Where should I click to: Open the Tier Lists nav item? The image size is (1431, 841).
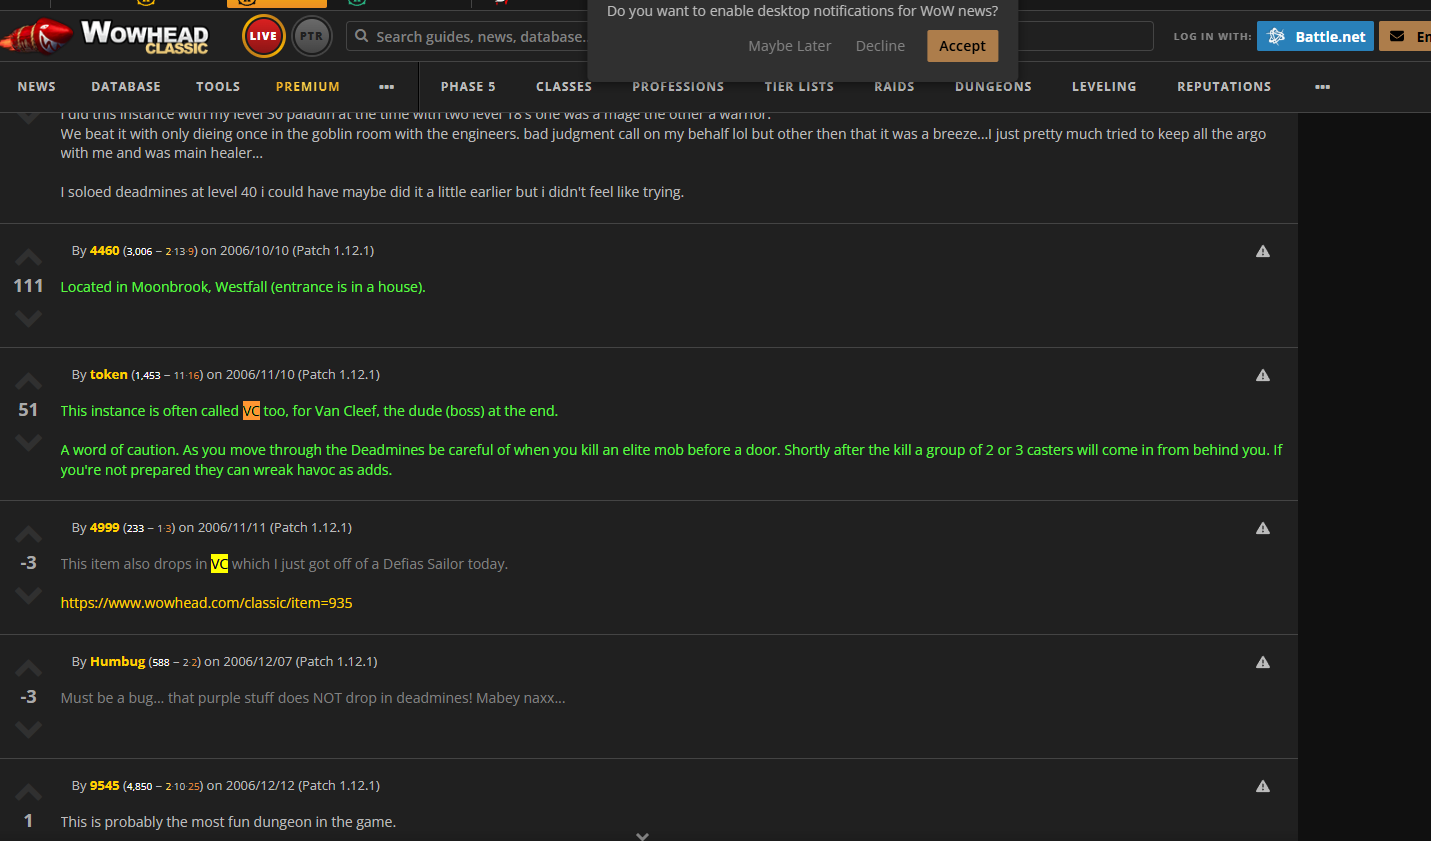799,87
